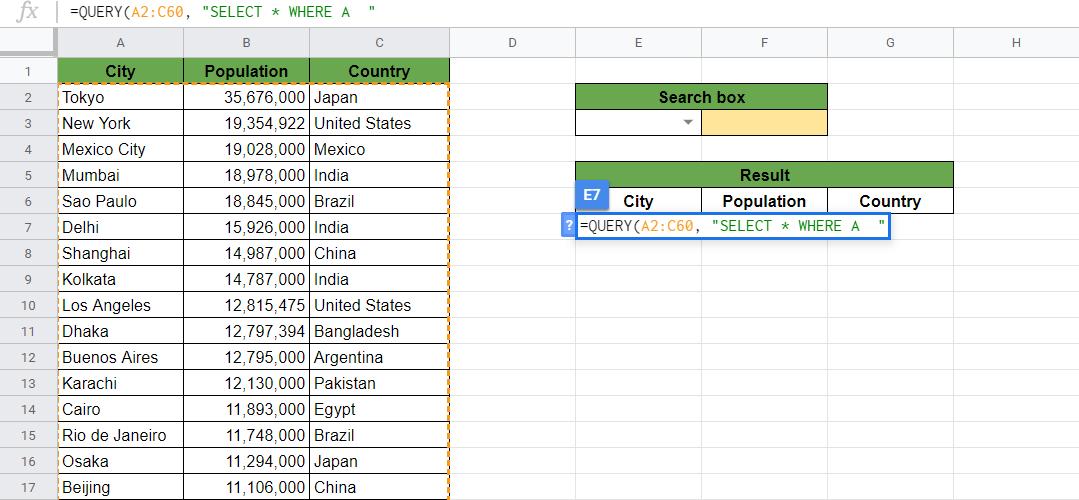
Task: Select column A header
Action: [x=120, y=42]
